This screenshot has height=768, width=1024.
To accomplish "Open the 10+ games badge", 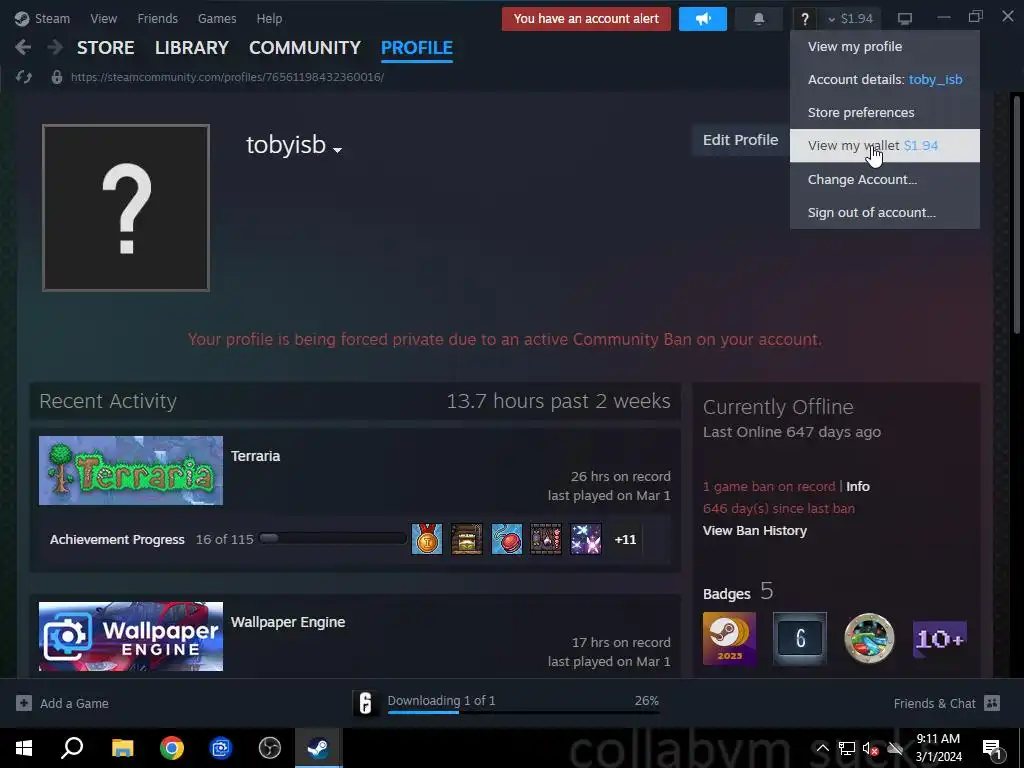I will pos(940,638).
